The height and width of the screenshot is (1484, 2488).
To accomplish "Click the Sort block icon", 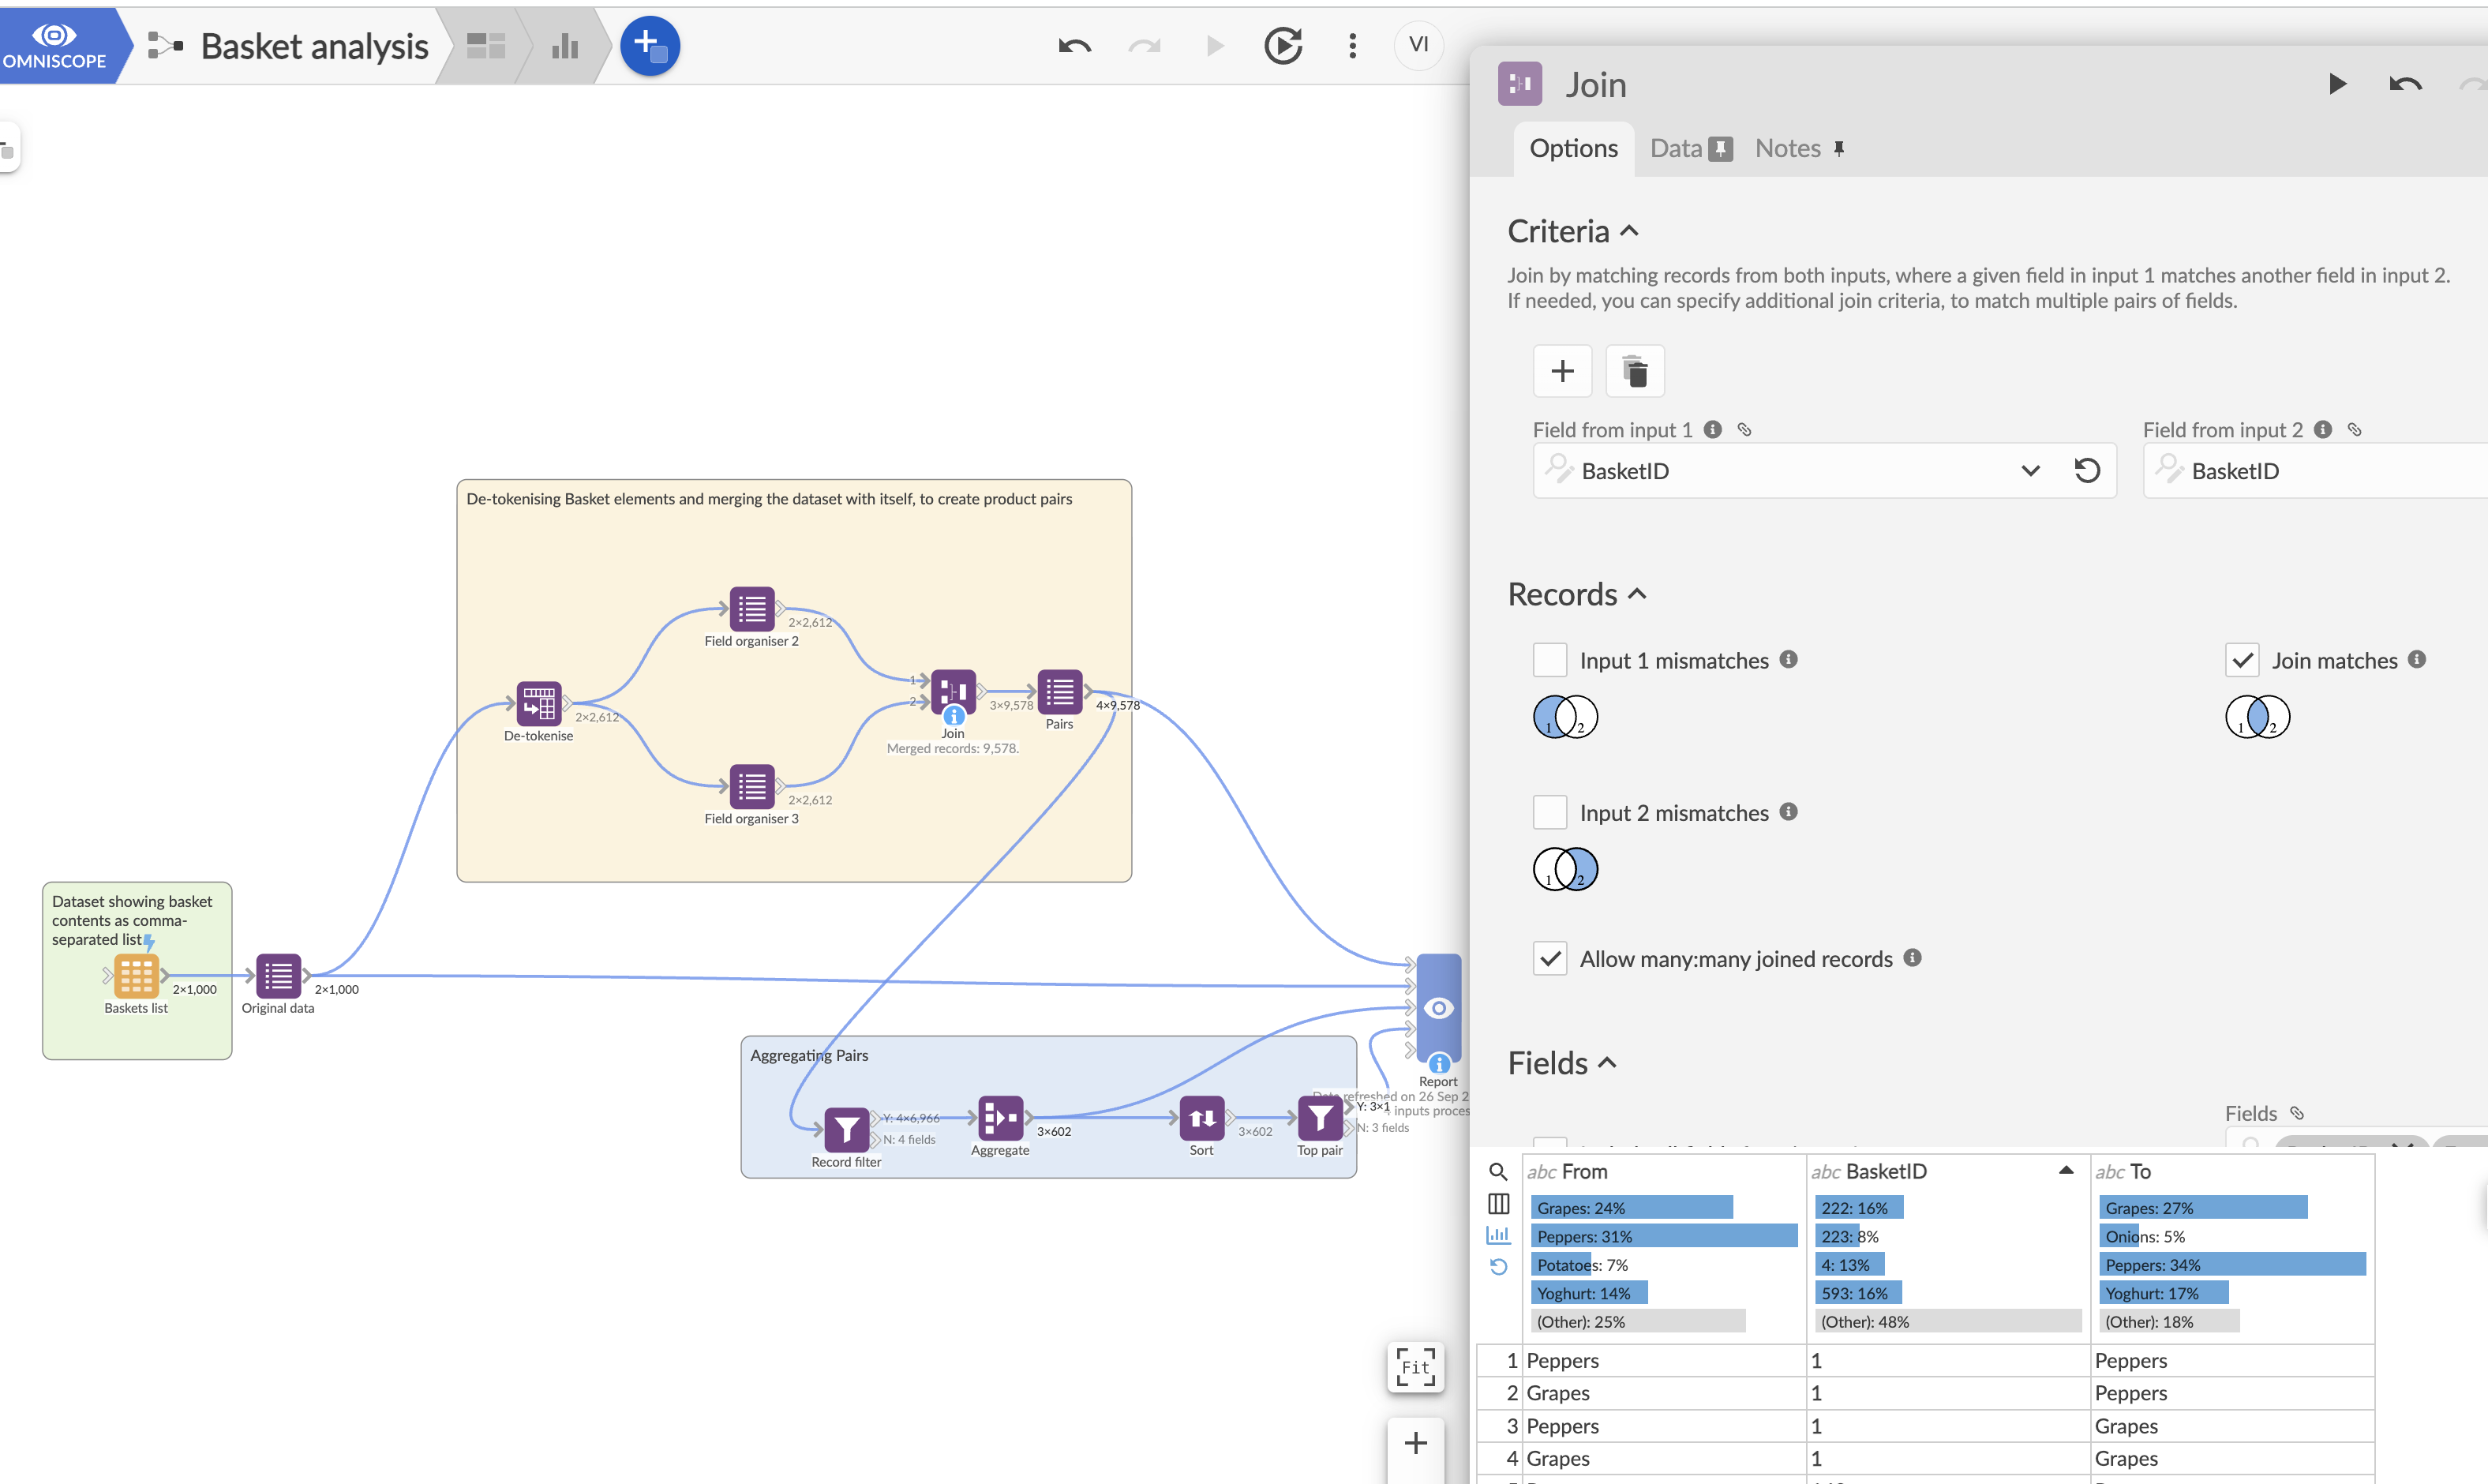I will coord(1201,1118).
